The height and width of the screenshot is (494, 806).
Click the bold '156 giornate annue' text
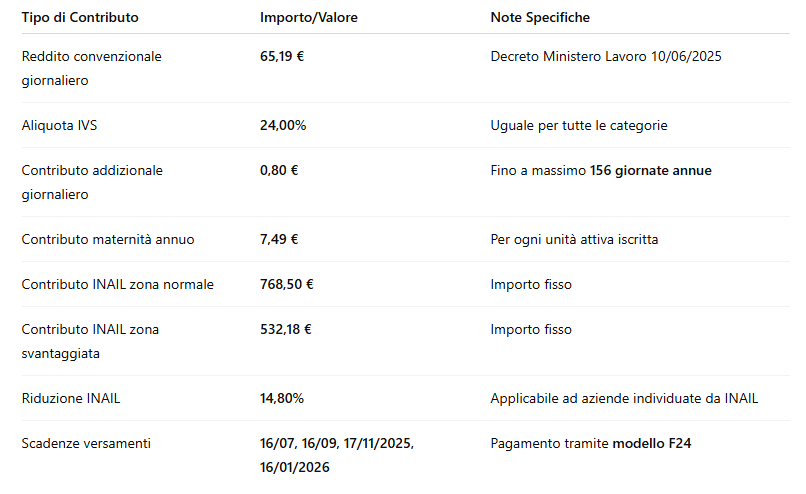651,171
